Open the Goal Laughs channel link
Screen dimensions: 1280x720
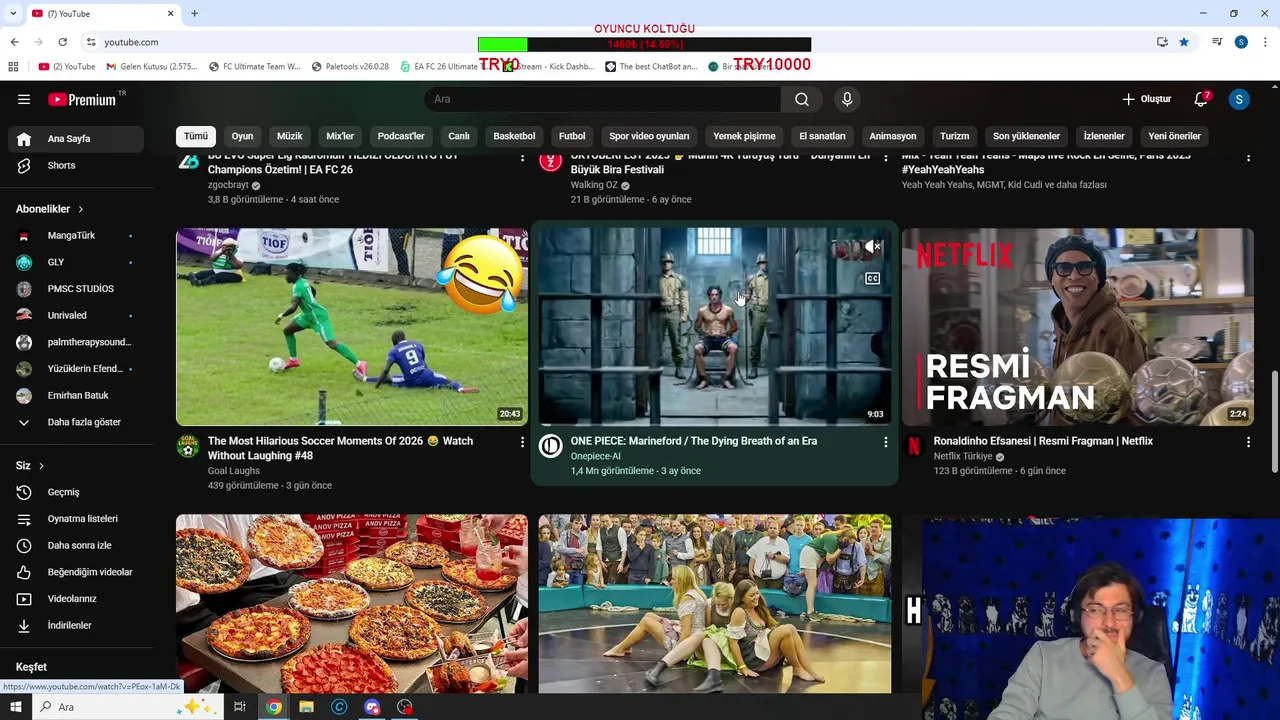[233, 471]
